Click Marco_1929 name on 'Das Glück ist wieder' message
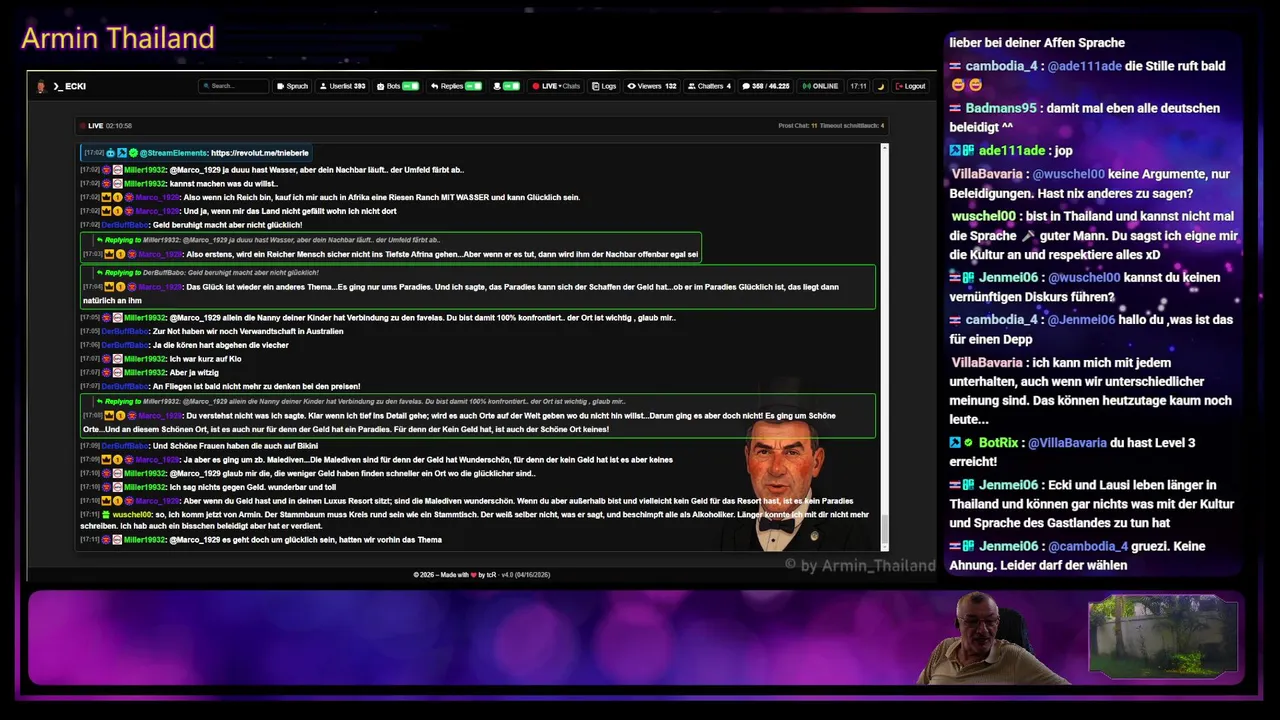The image size is (1280, 720). coord(159,287)
